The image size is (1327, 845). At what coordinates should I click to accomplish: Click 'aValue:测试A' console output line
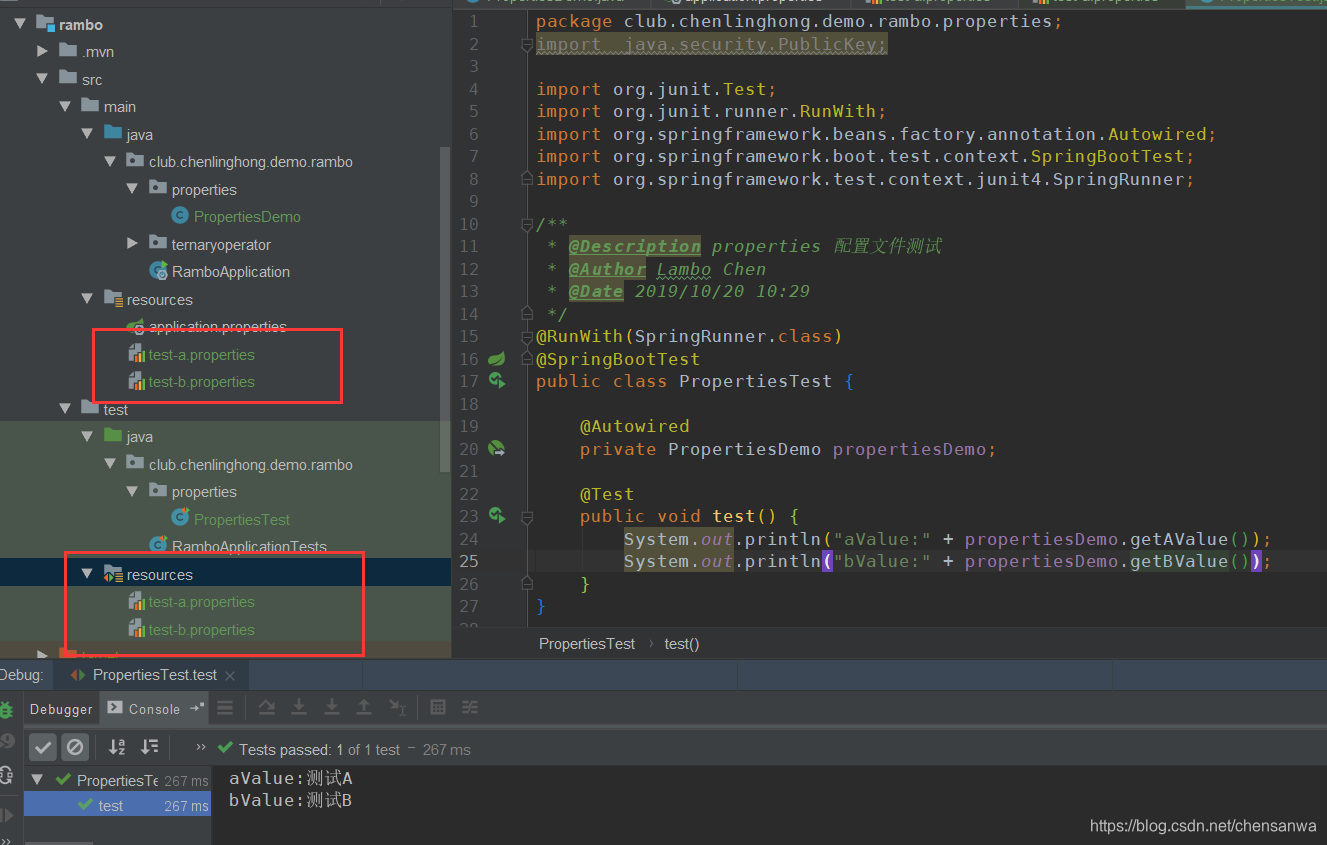pyautogui.click(x=291, y=778)
